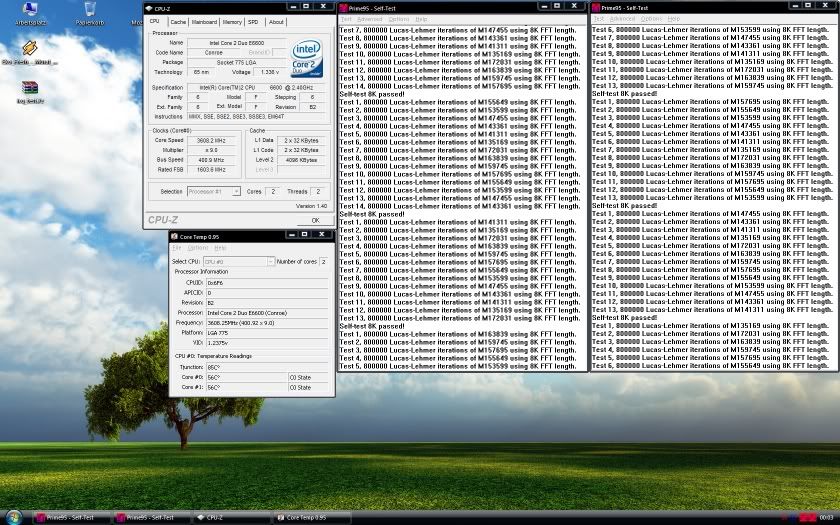
Task: Open the About tab in CPU-Z
Action: pos(276,22)
